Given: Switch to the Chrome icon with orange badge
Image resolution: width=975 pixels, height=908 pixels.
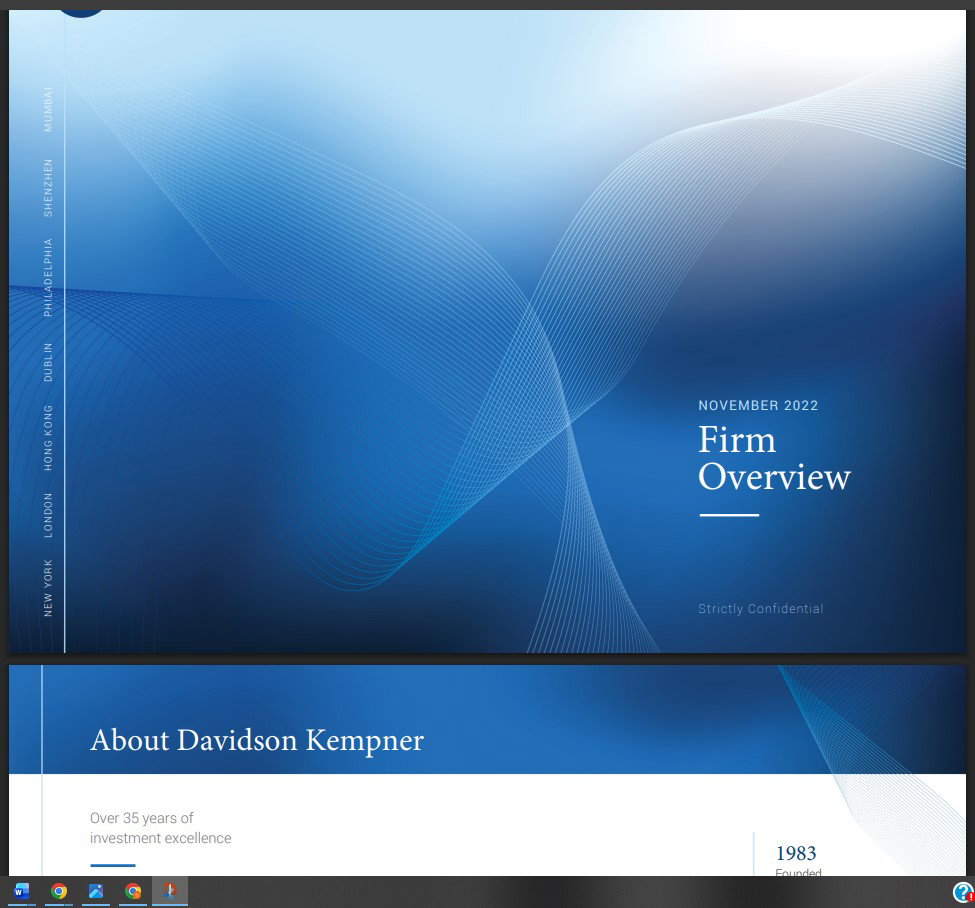Looking at the screenshot, I should coord(133,891).
